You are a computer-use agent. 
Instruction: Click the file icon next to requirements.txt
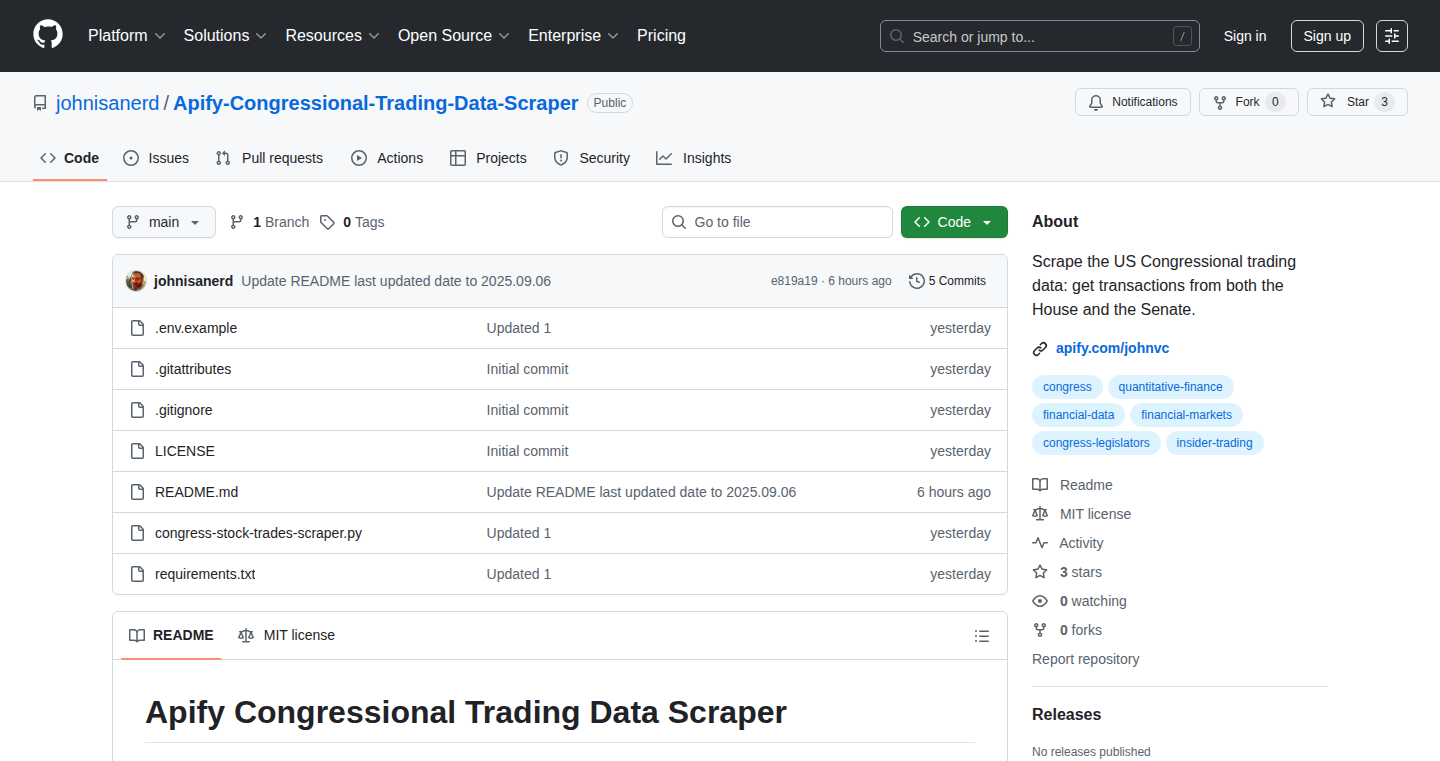click(x=137, y=574)
